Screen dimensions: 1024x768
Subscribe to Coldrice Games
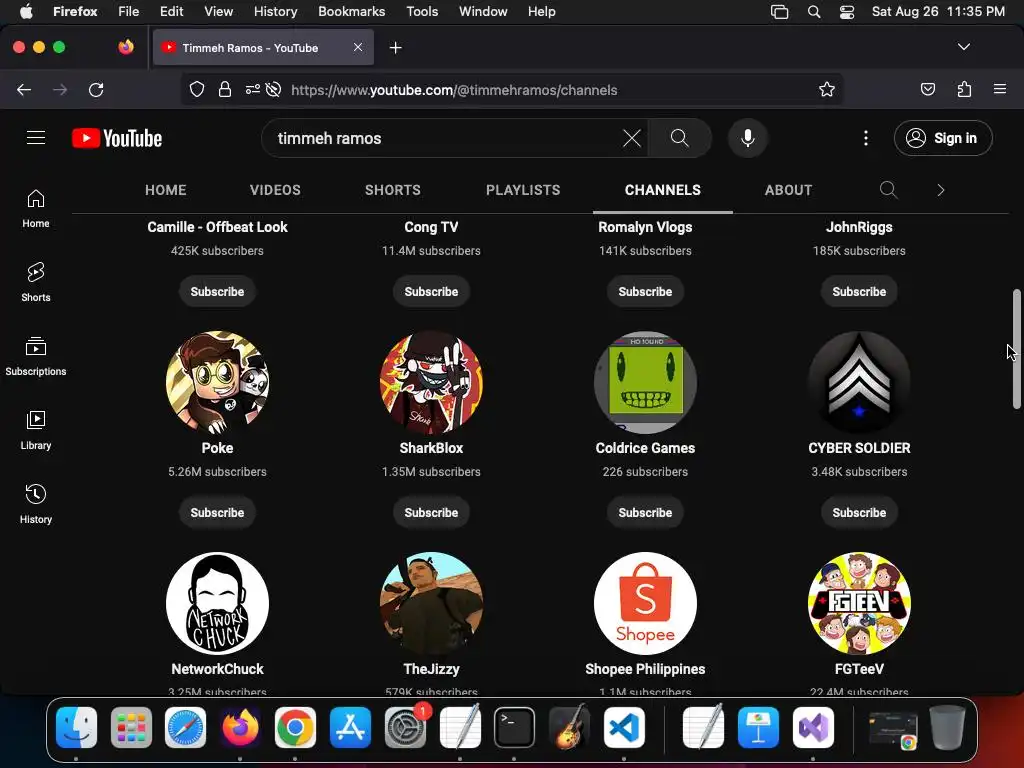645,513
